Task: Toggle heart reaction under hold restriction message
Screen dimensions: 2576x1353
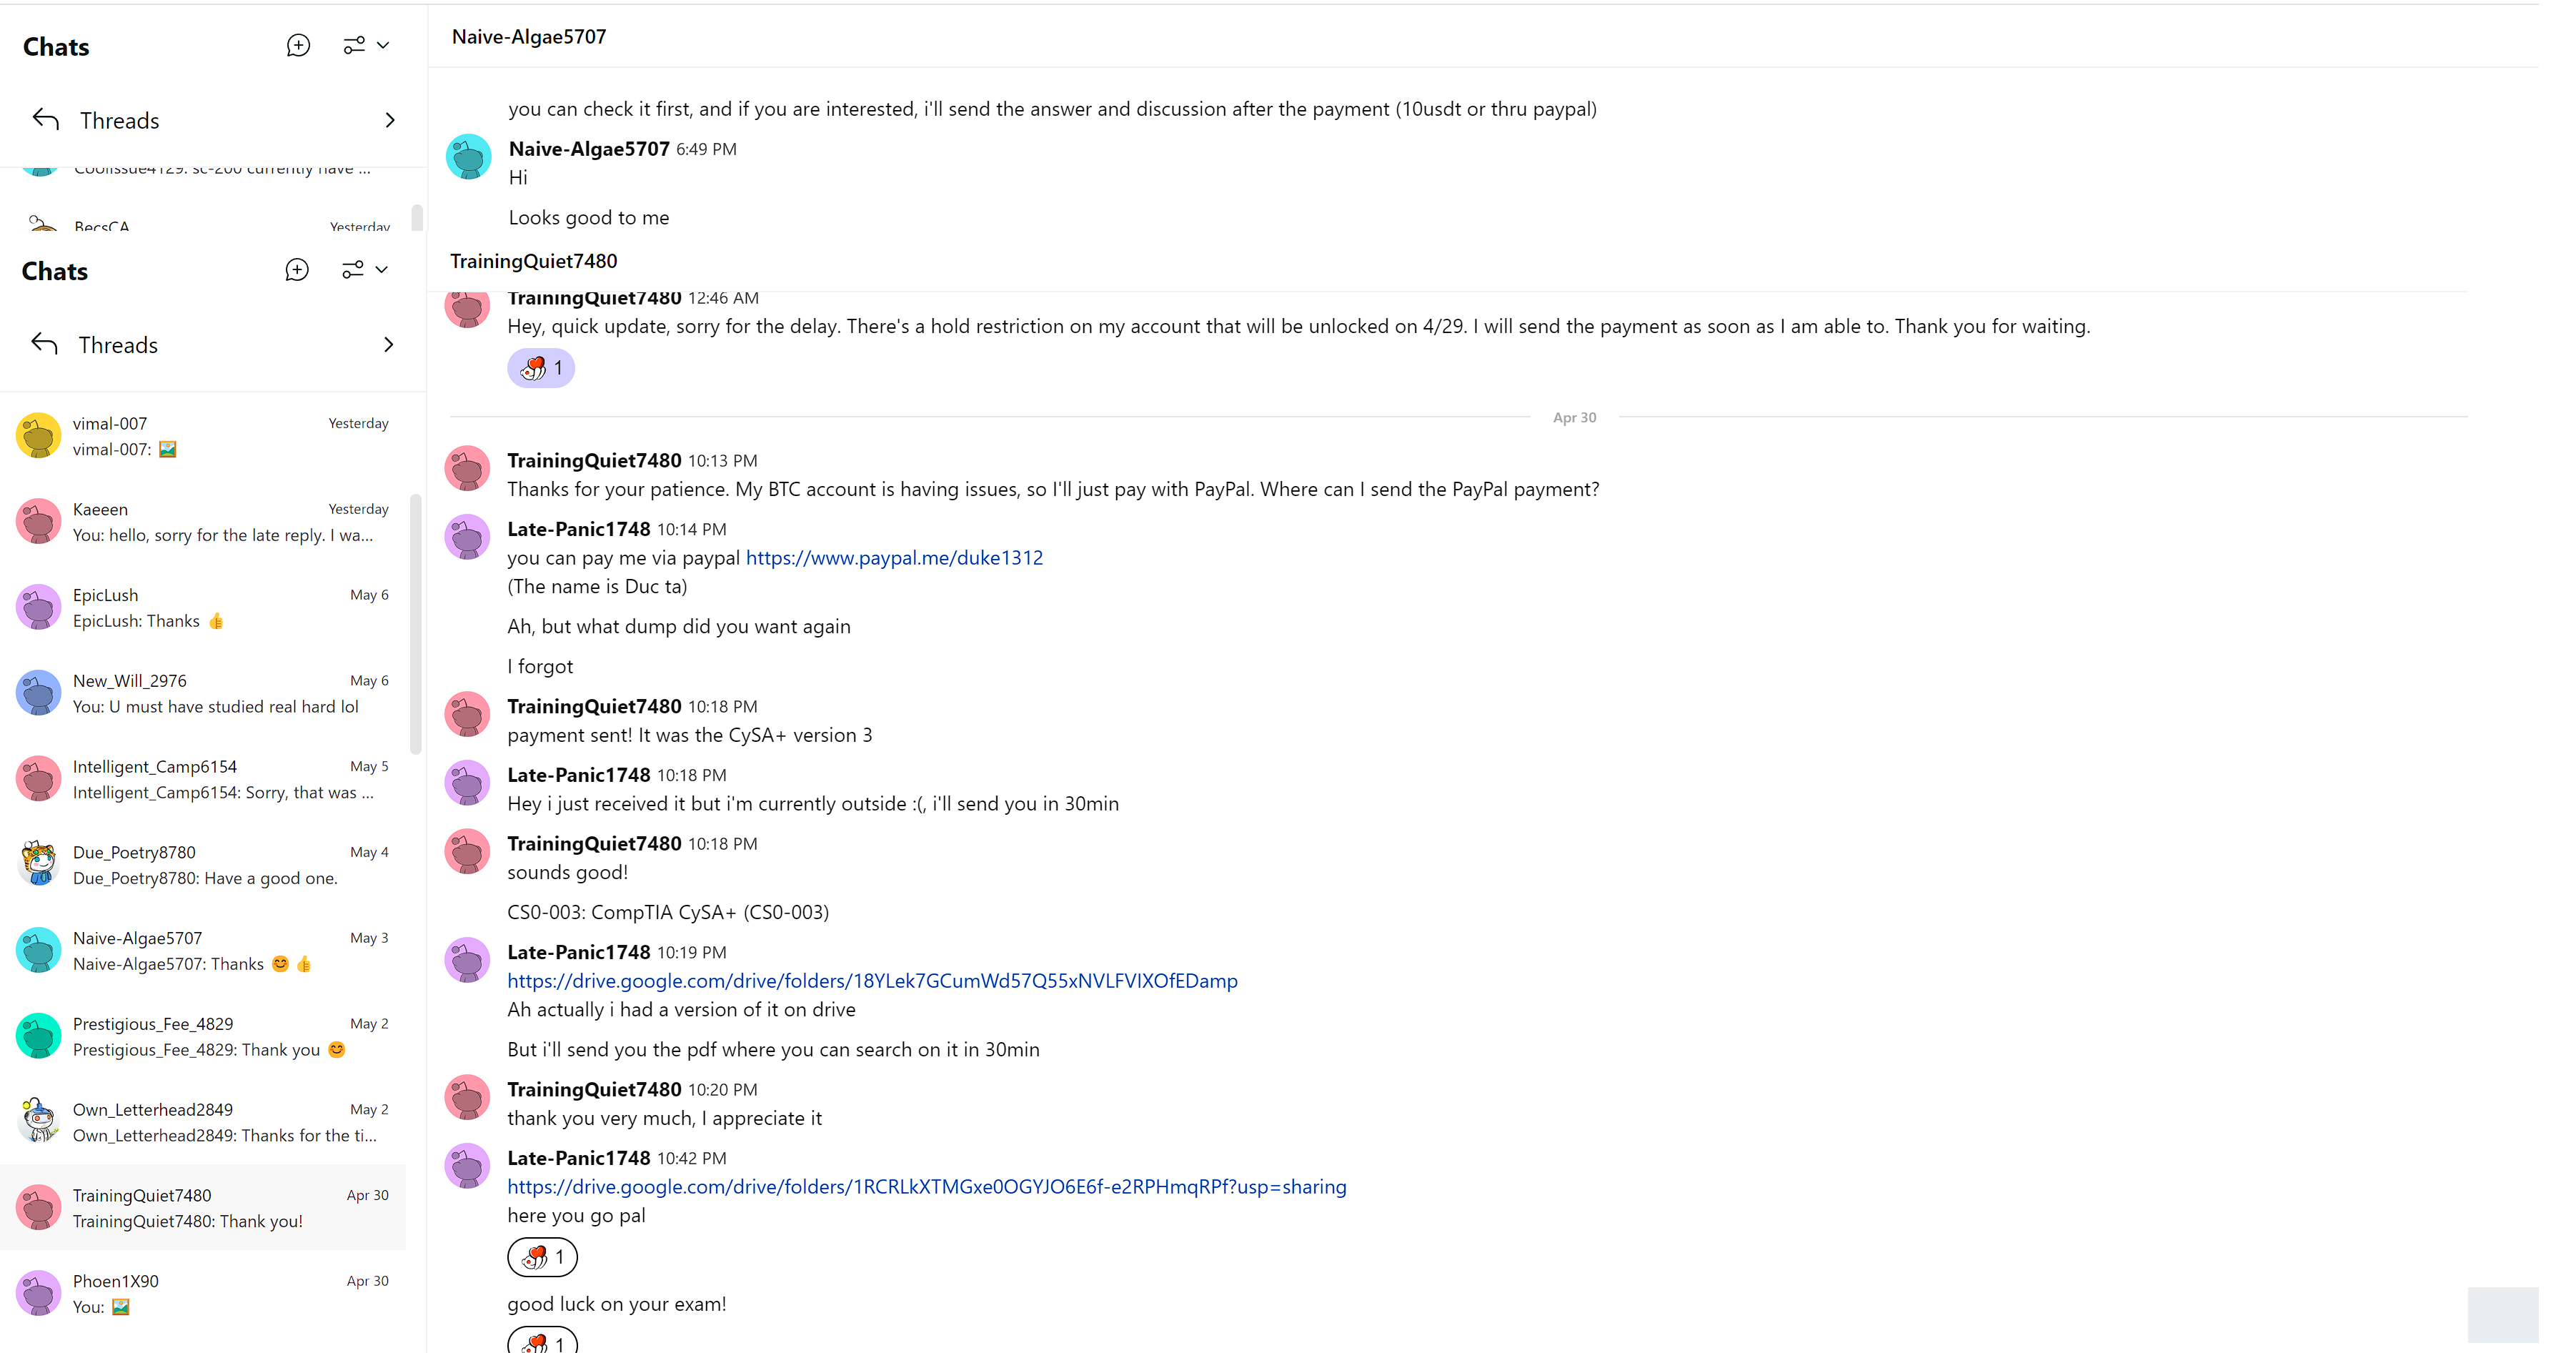Action: (x=541, y=368)
